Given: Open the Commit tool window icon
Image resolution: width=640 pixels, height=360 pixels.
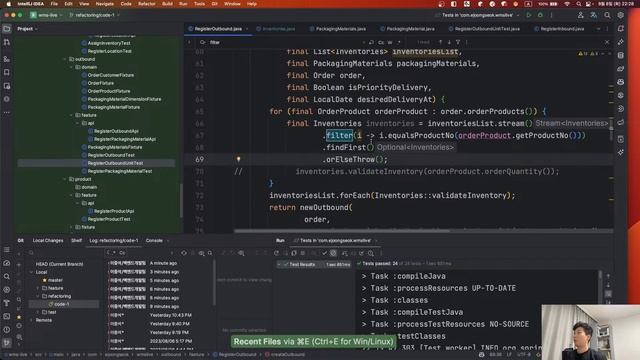Looking at the screenshot, I should click(7, 42).
